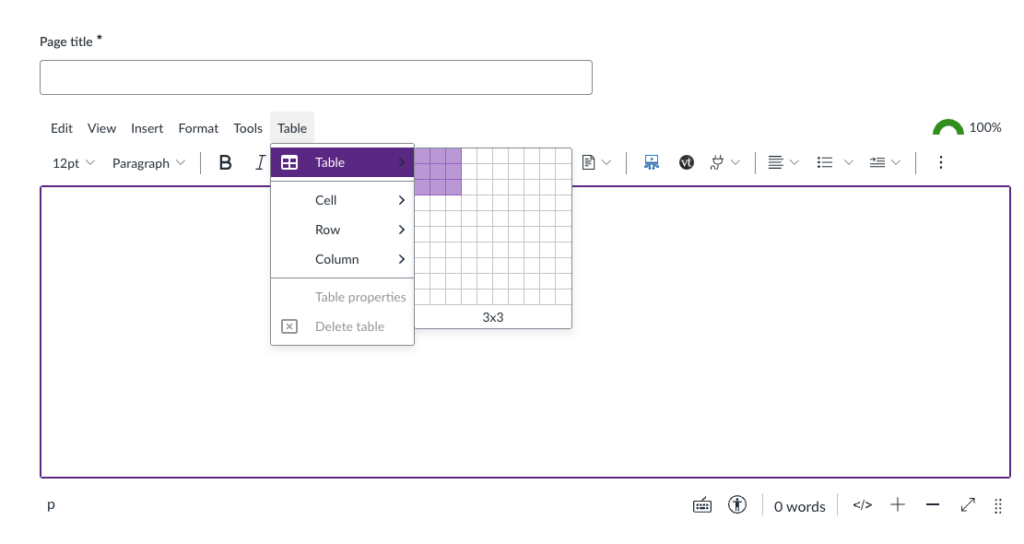Open the Insert menu
The image size is (1024, 544).
[x=147, y=128]
